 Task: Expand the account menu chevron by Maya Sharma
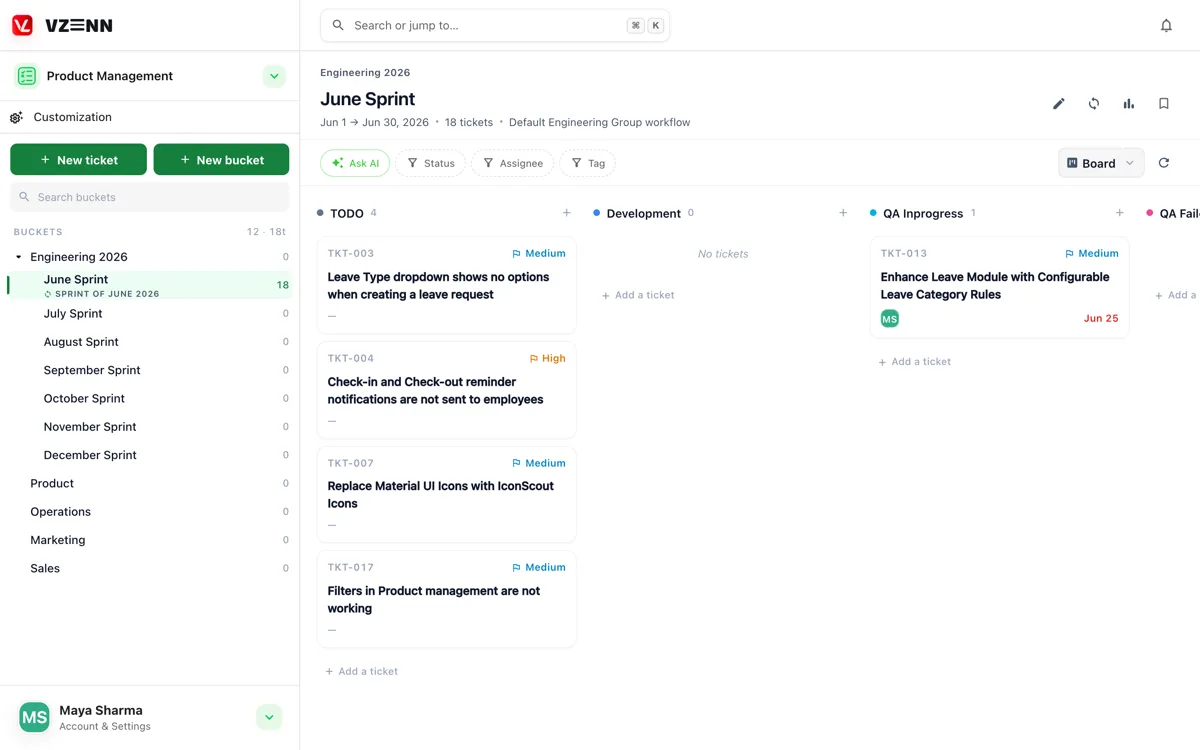(269, 717)
